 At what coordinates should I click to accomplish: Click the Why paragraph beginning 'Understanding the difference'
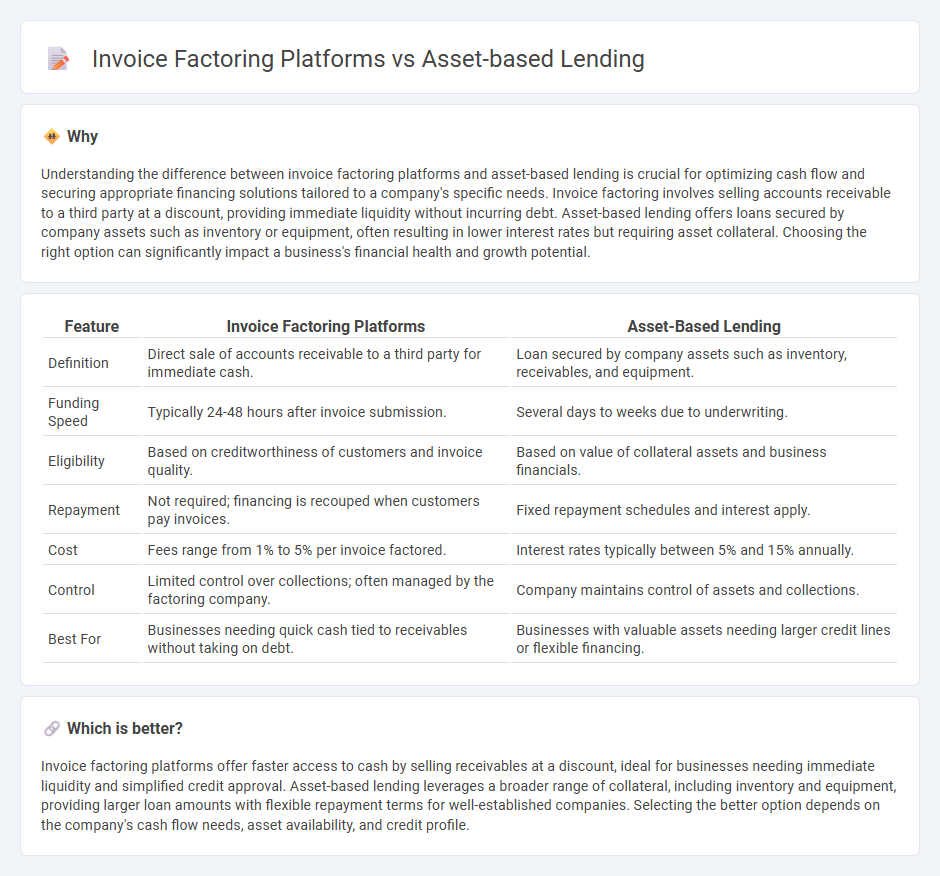(x=466, y=213)
